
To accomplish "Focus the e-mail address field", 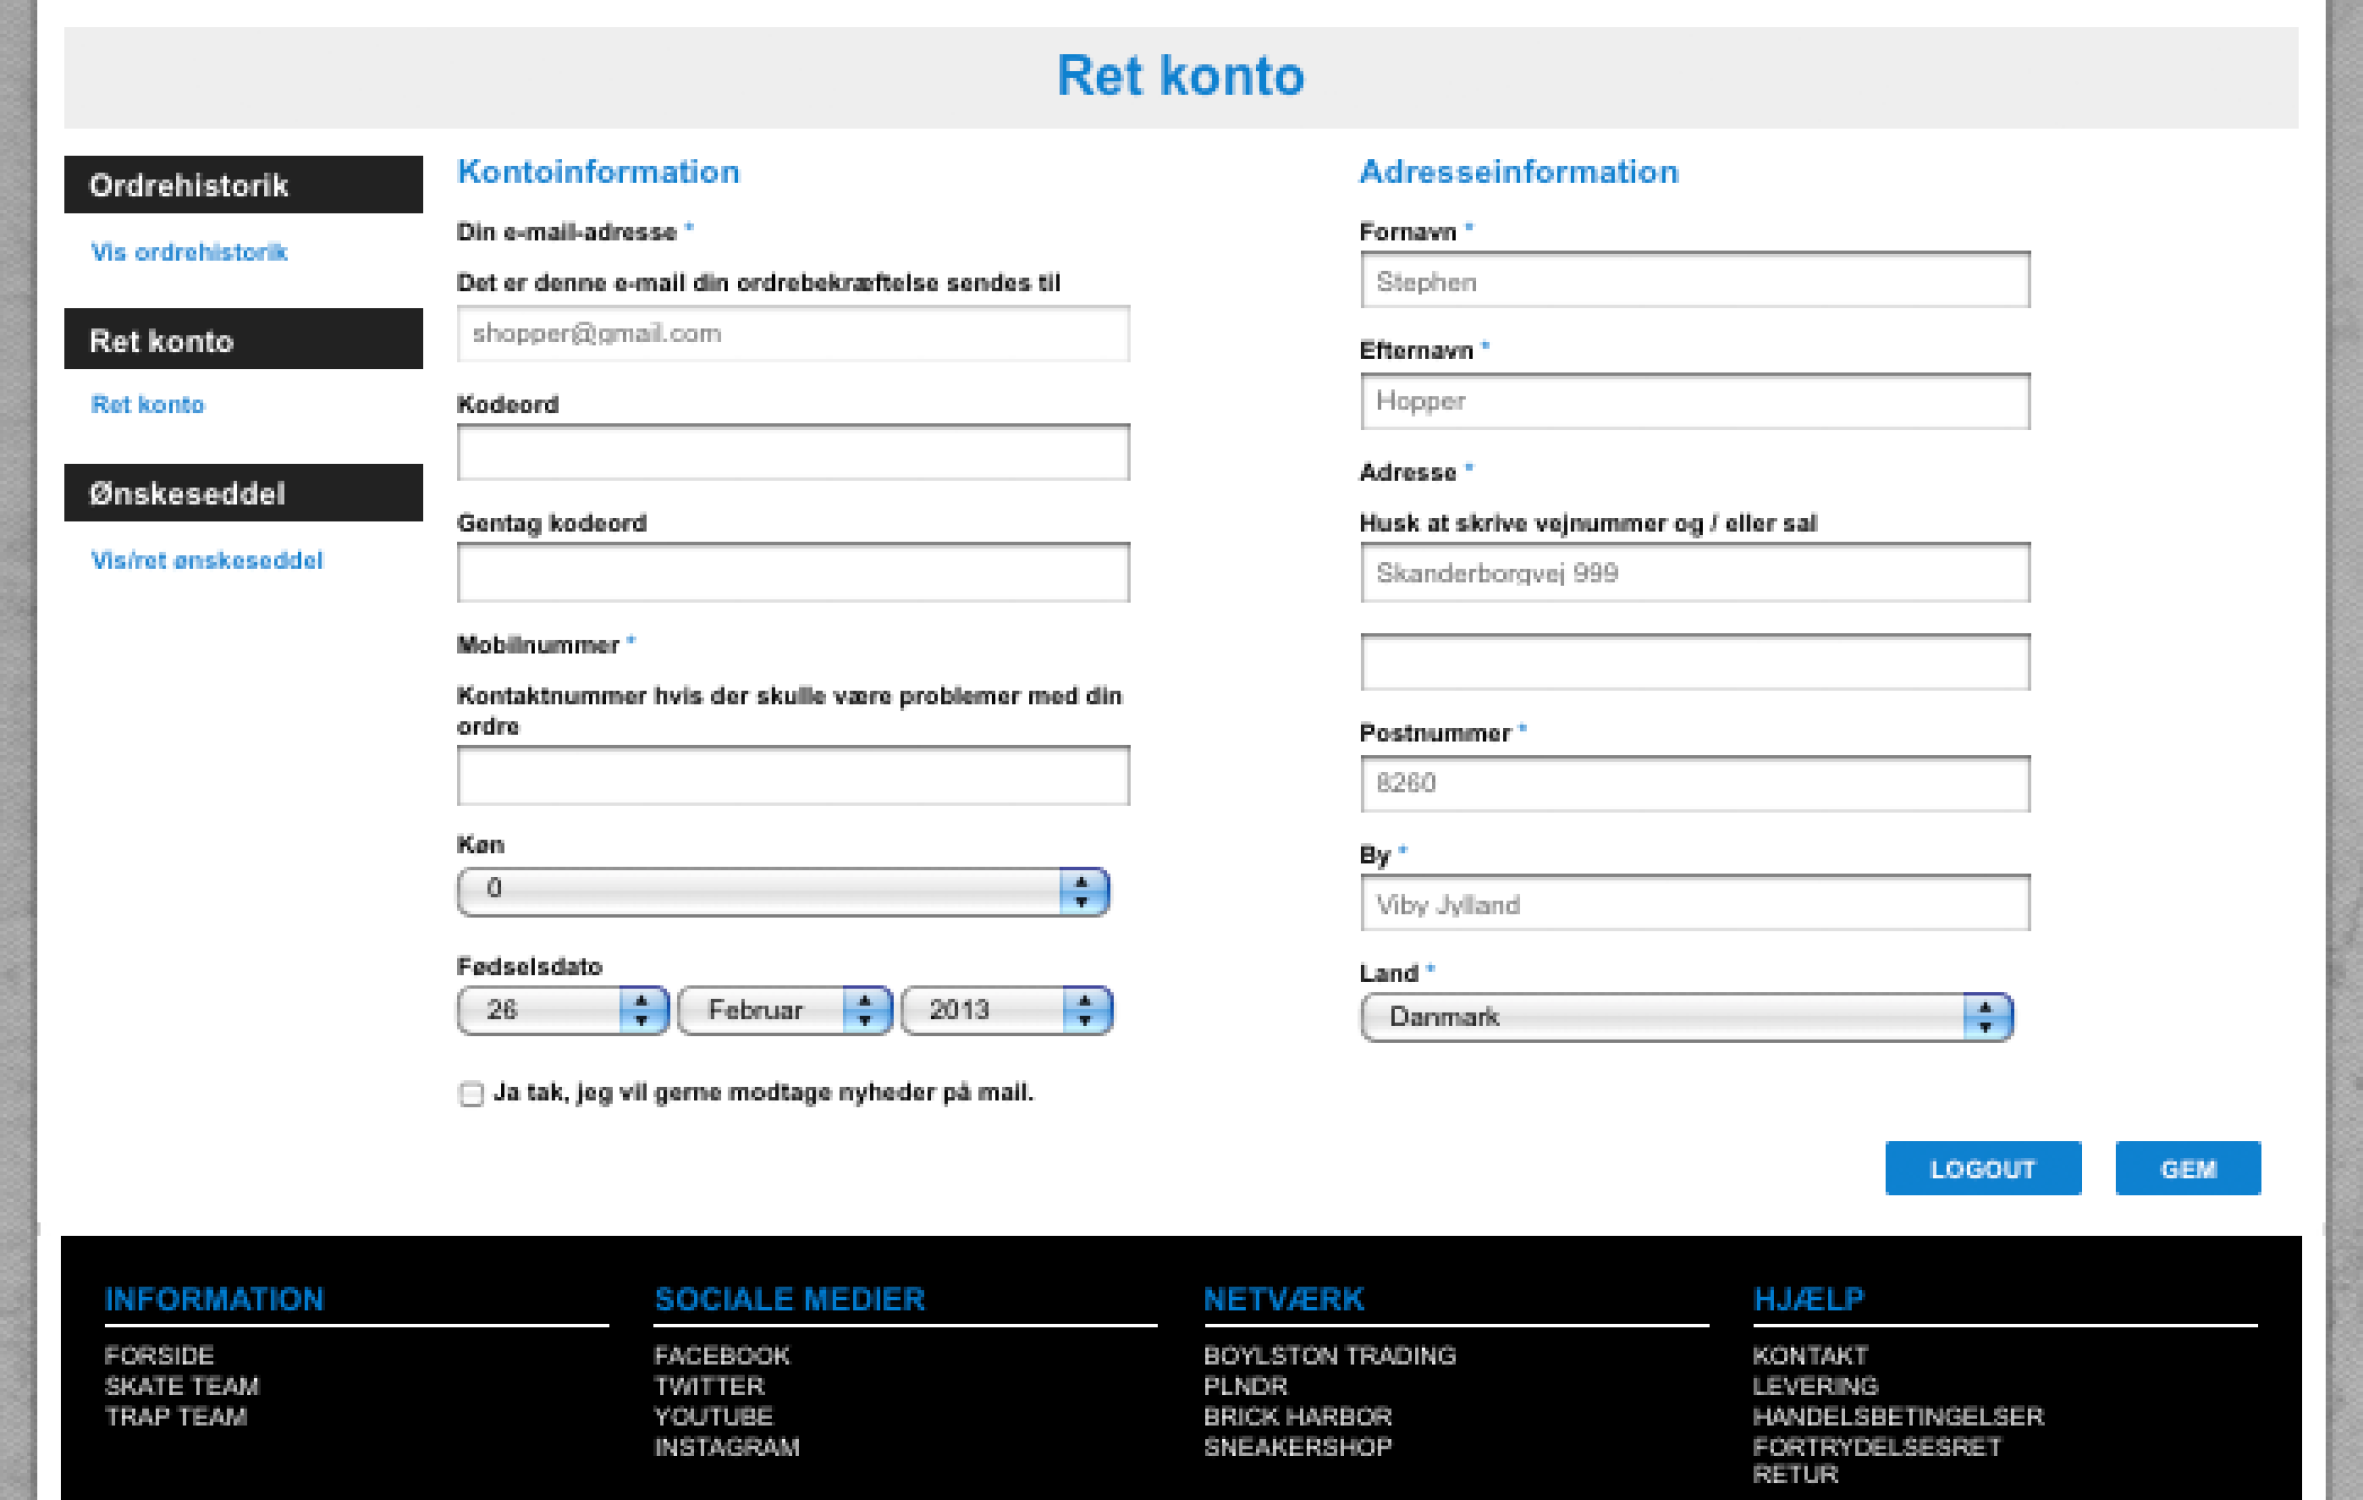I will point(793,334).
